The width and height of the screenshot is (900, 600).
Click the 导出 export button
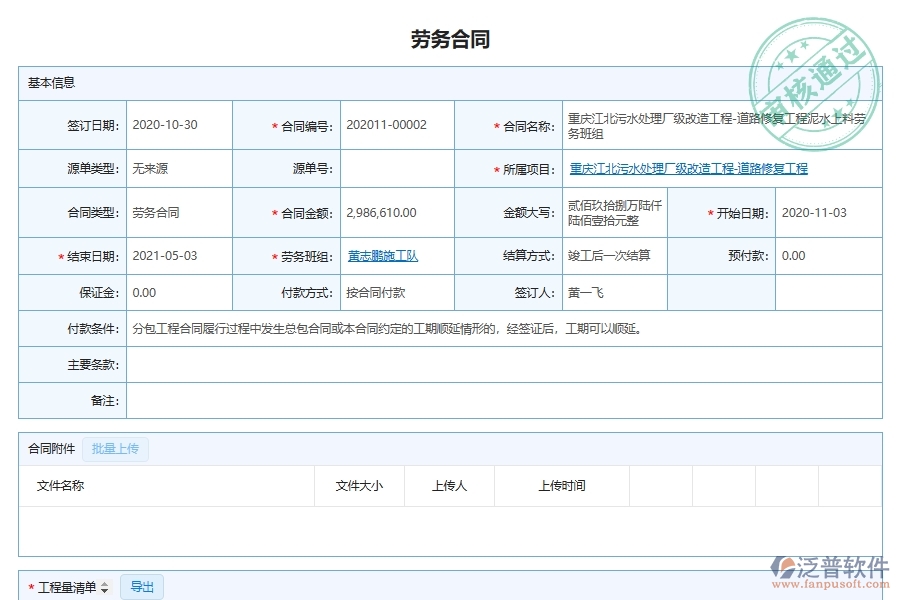(x=141, y=587)
